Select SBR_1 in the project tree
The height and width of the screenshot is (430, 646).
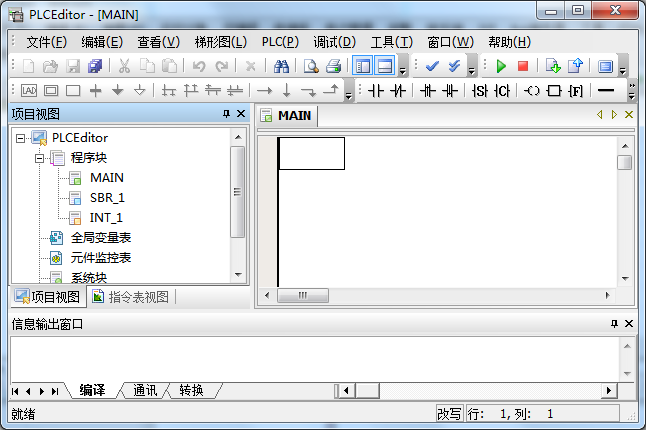[x=107, y=198]
